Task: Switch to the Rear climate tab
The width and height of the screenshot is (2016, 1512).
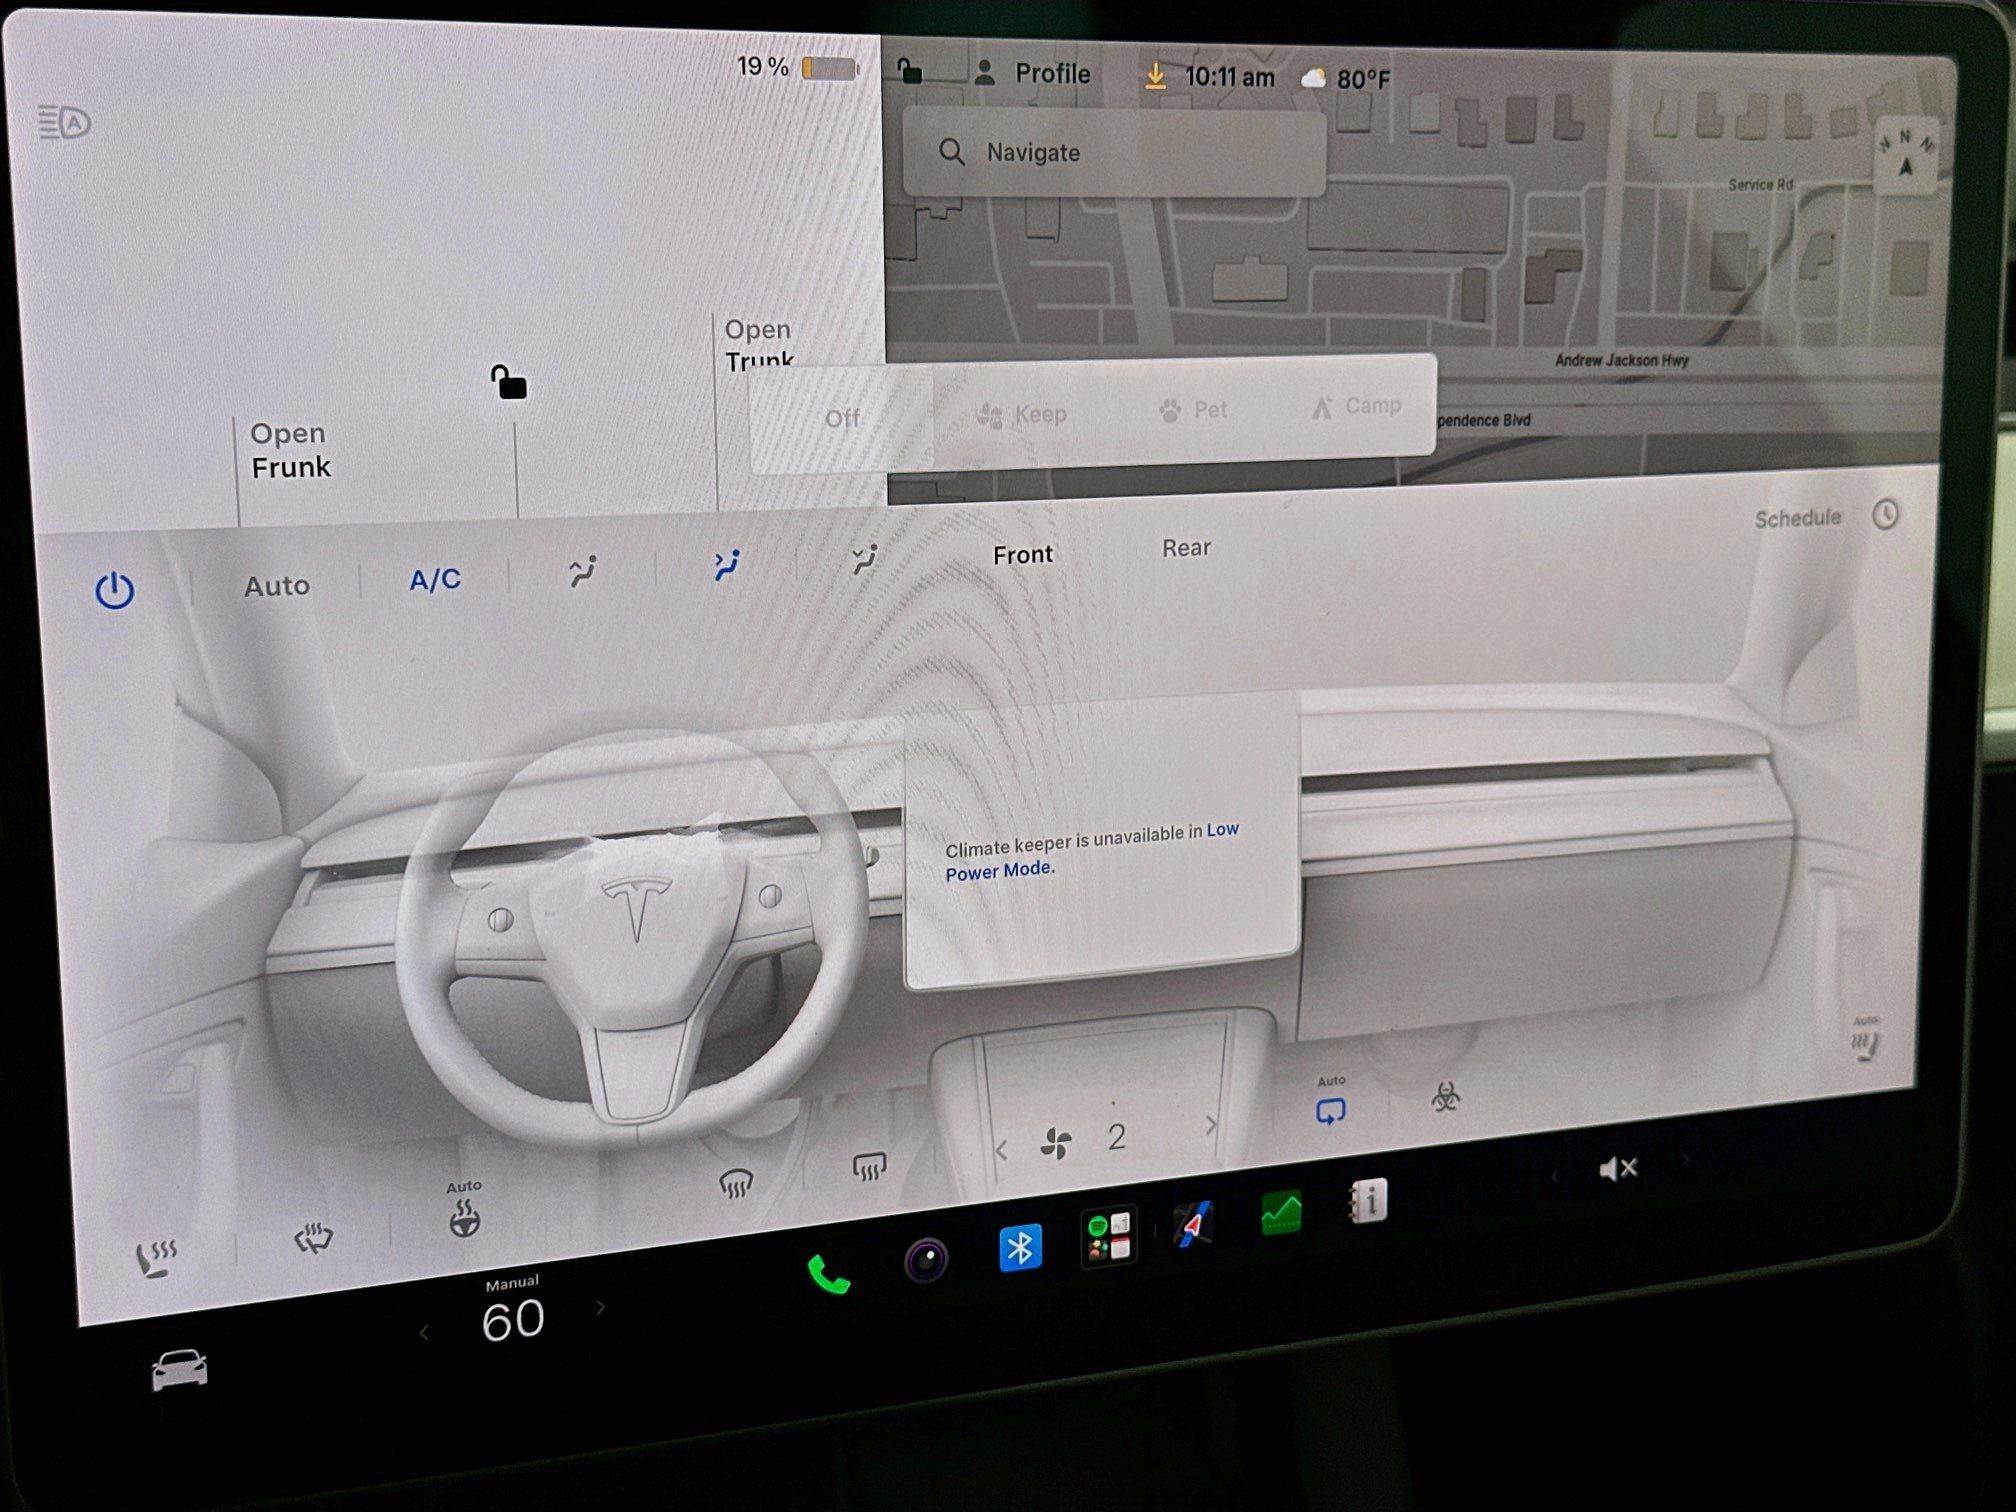Action: 1186,548
